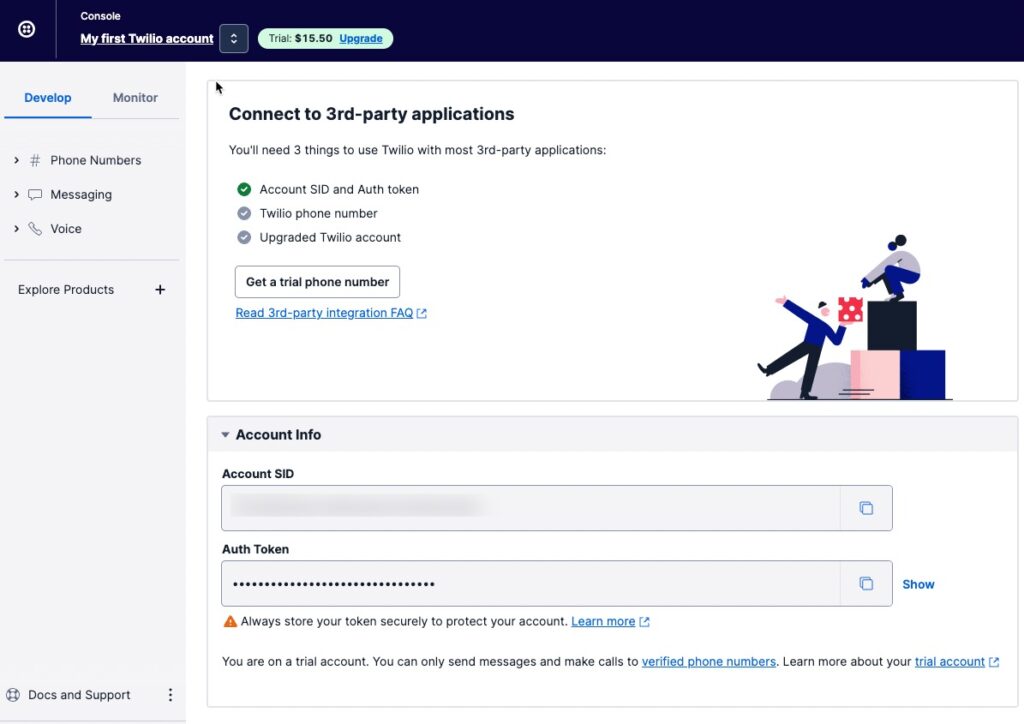
Task: Select the Develop tab
Action: click(47, 98)
